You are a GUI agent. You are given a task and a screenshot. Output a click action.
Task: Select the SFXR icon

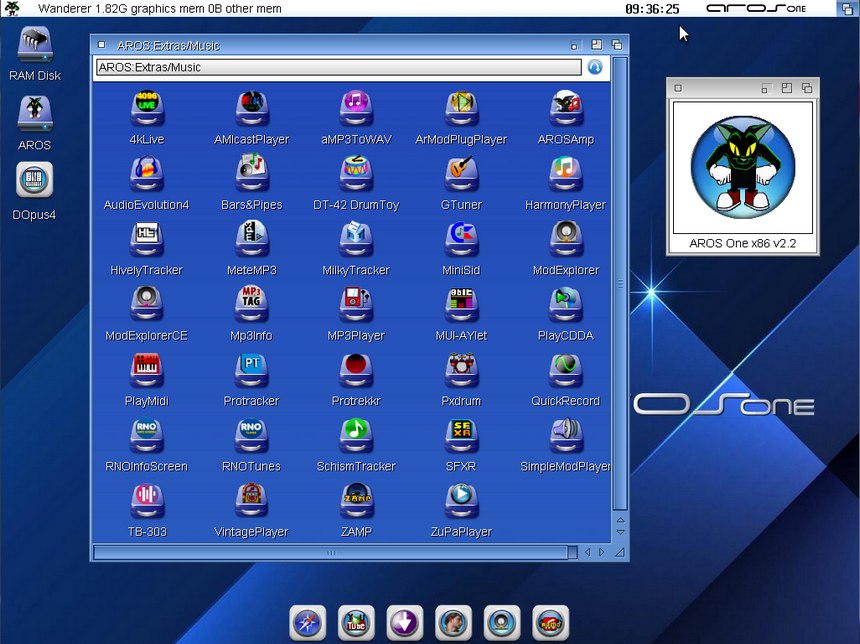(460, 436)
